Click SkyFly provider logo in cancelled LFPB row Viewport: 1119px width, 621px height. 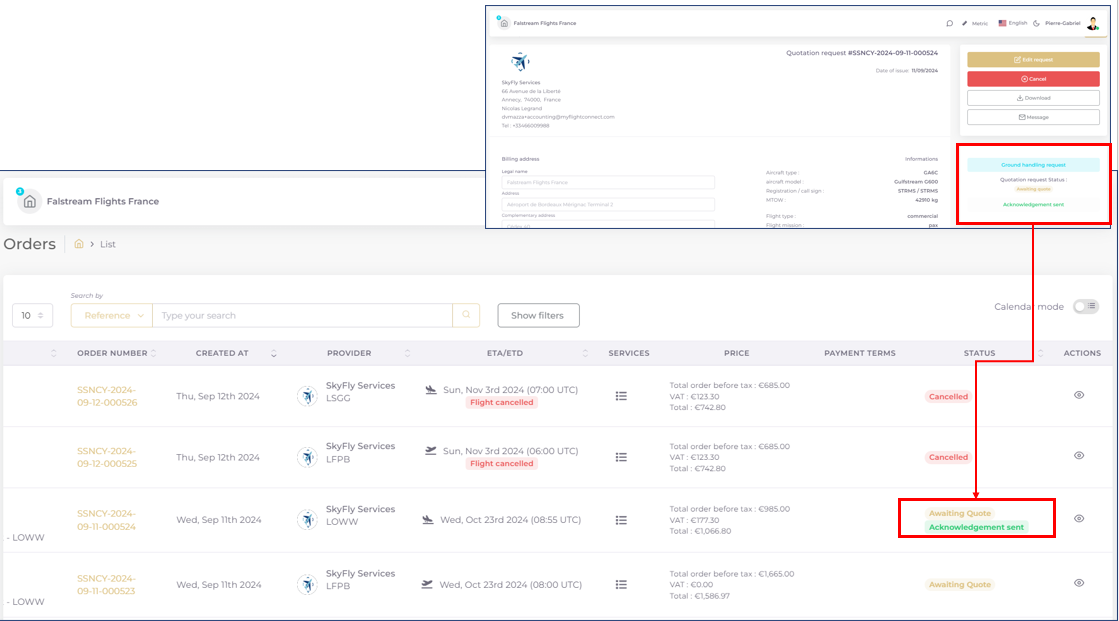click(x=308, y=457)
